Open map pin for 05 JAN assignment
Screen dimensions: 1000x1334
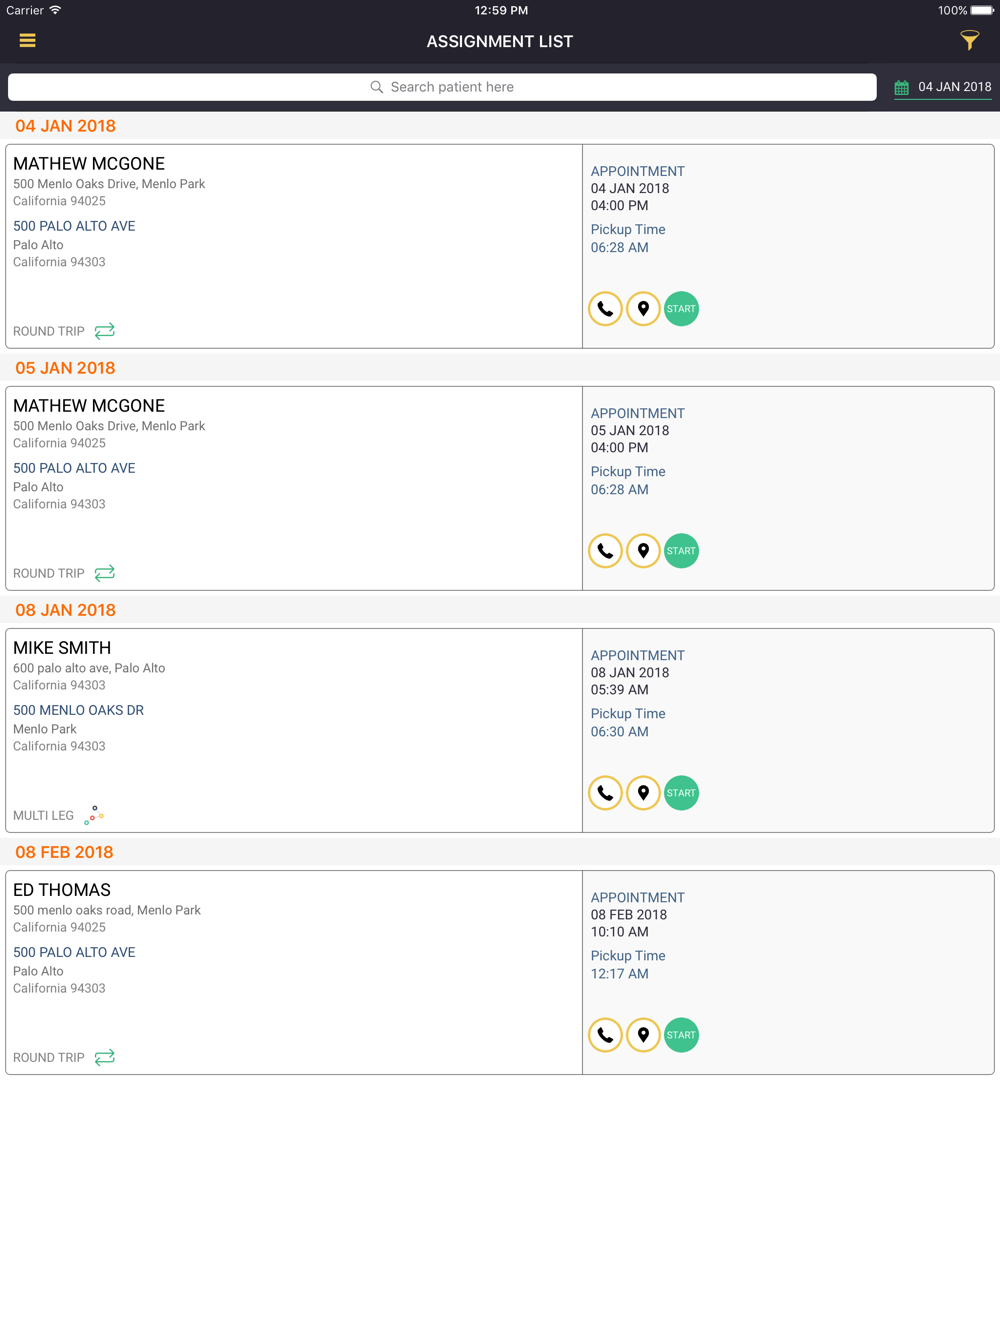643,551
